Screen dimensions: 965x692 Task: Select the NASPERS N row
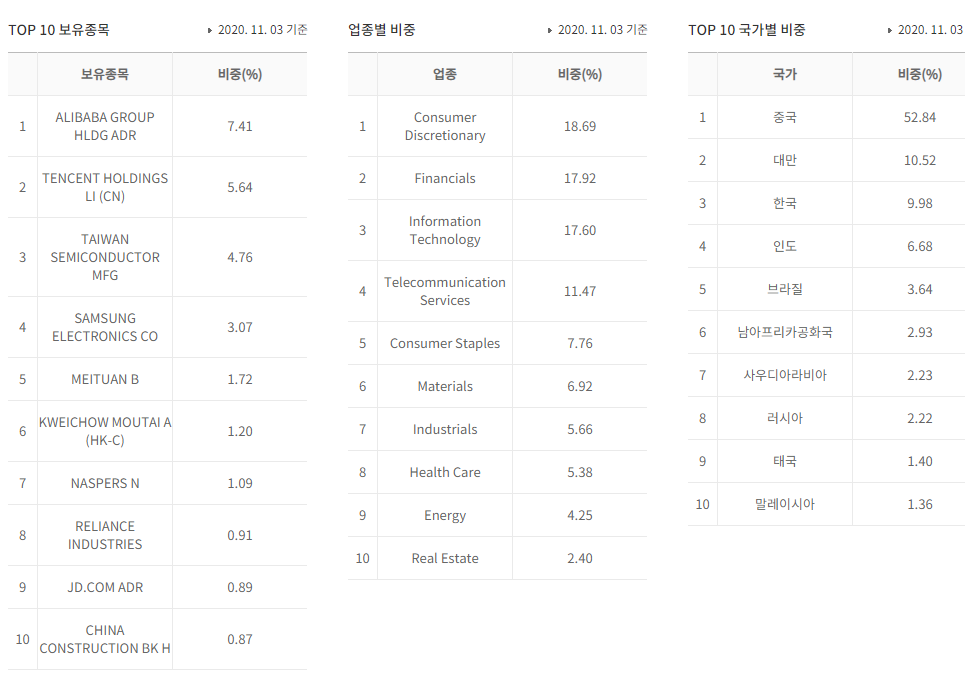[x=157, y=483]
